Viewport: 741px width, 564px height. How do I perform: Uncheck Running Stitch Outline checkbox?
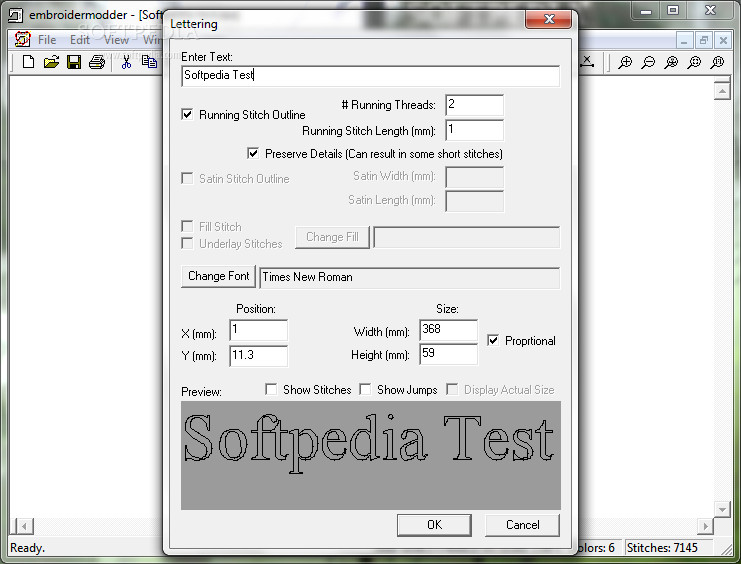(187, 114)
